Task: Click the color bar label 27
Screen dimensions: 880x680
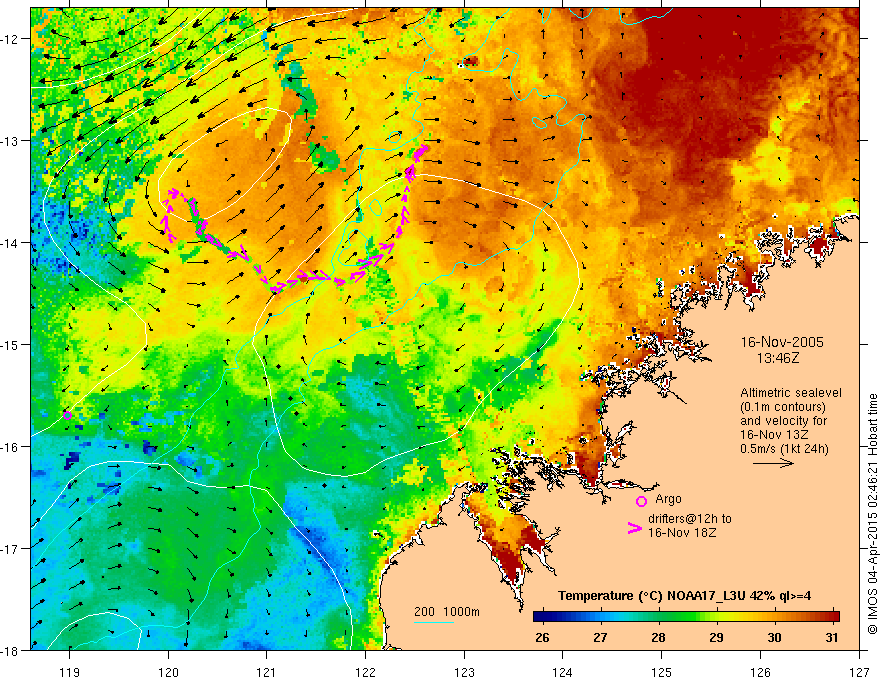Action: pos(601,638)
